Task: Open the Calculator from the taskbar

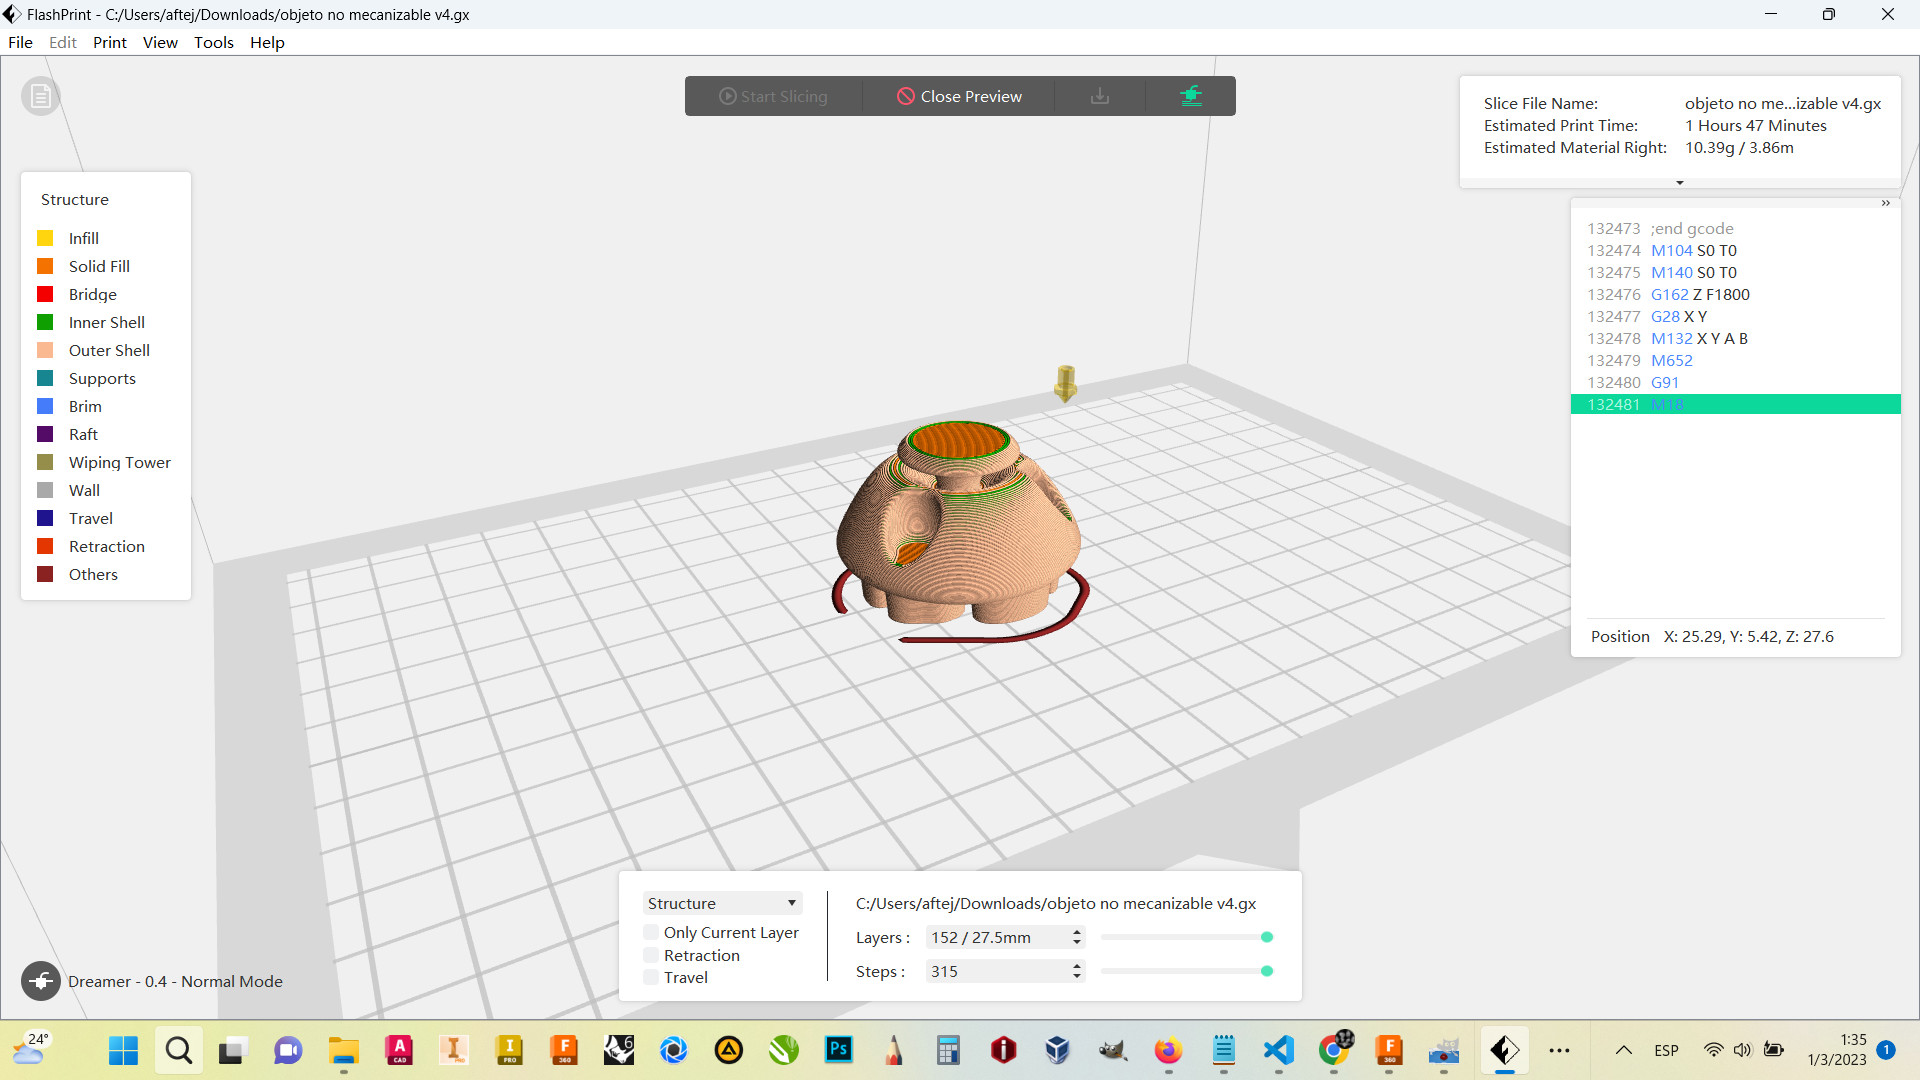Action: (x=948, y=1050)
